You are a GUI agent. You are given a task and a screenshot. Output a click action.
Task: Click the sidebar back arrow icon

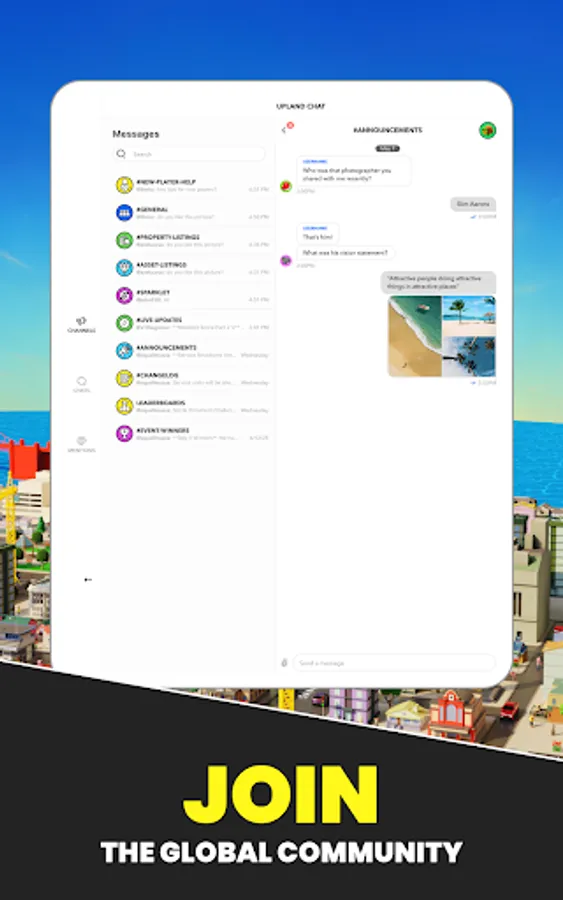point(88,580)
